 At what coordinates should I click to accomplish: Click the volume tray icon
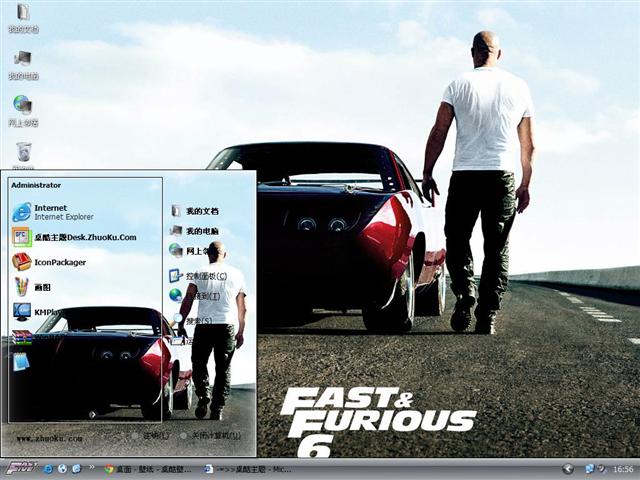[x=601, y=468]
